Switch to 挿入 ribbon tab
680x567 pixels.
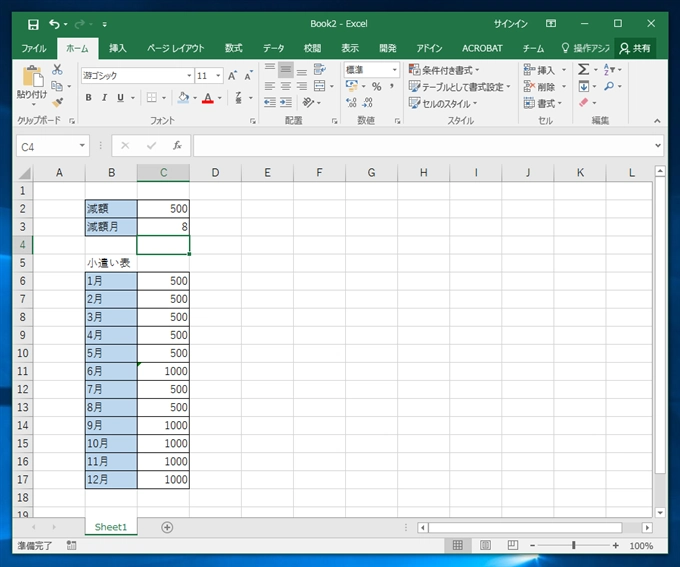click(118, 48)
